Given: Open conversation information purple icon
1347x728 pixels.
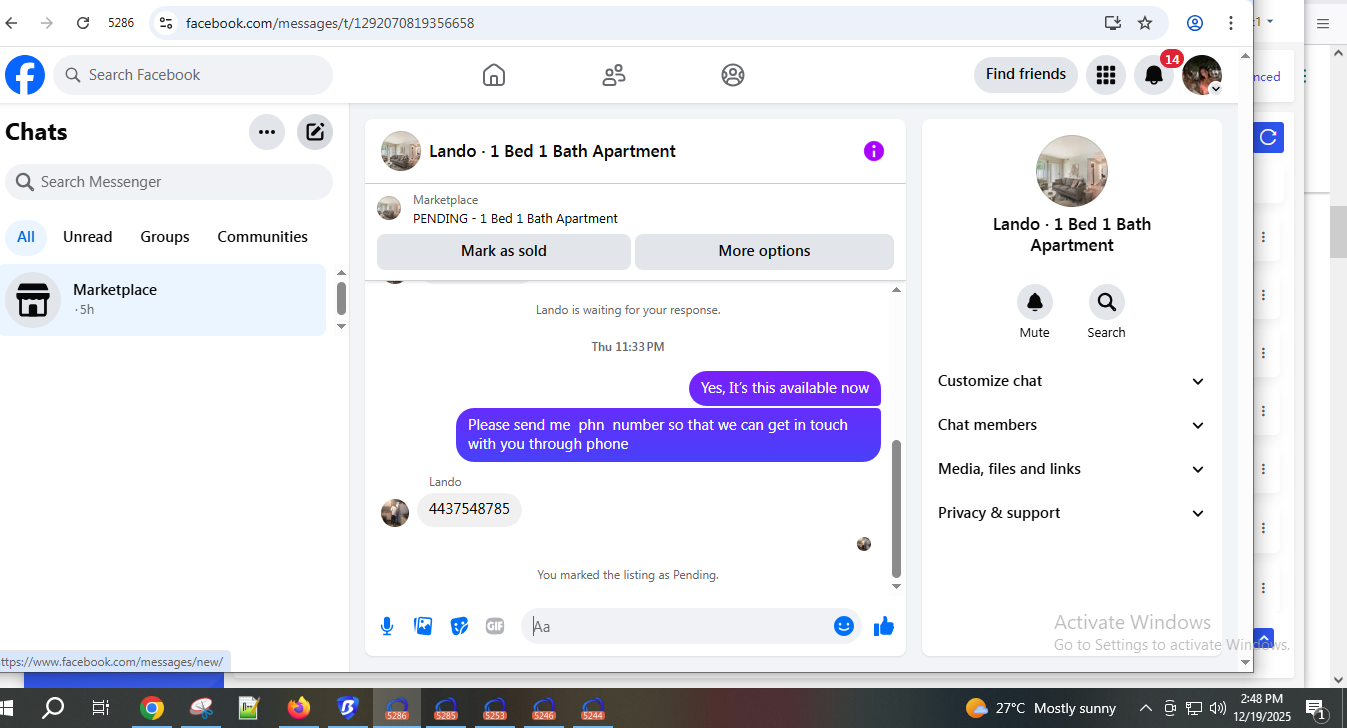Looking at the screenshot, I should point(874,151).
